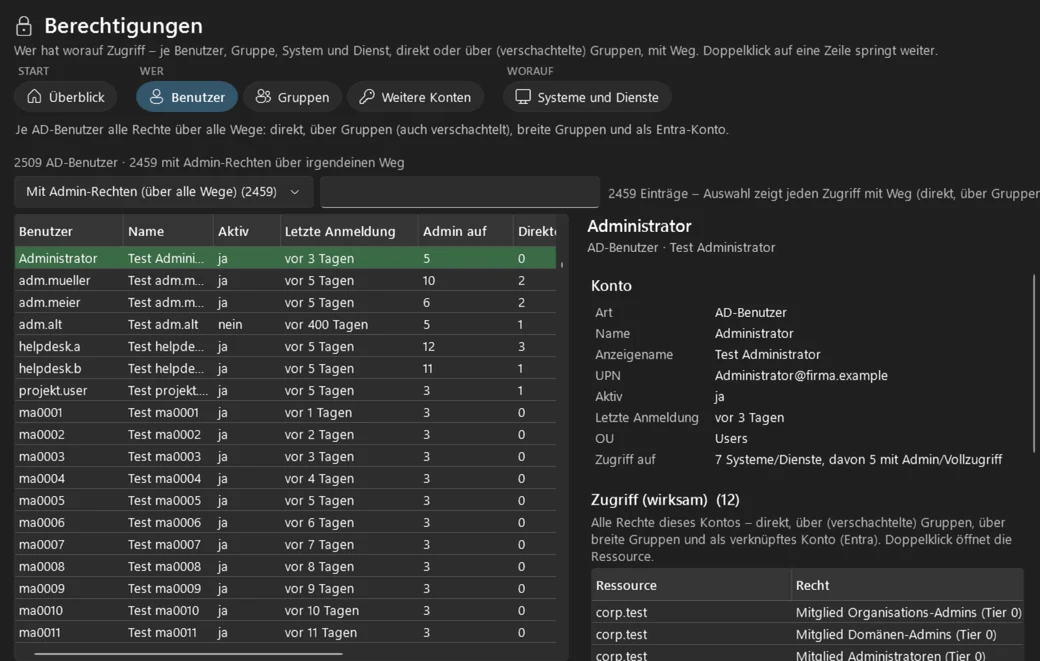Select the ma0010 user row
Viewport: 1040px width, 661px height.
click(x=285, y=610)
